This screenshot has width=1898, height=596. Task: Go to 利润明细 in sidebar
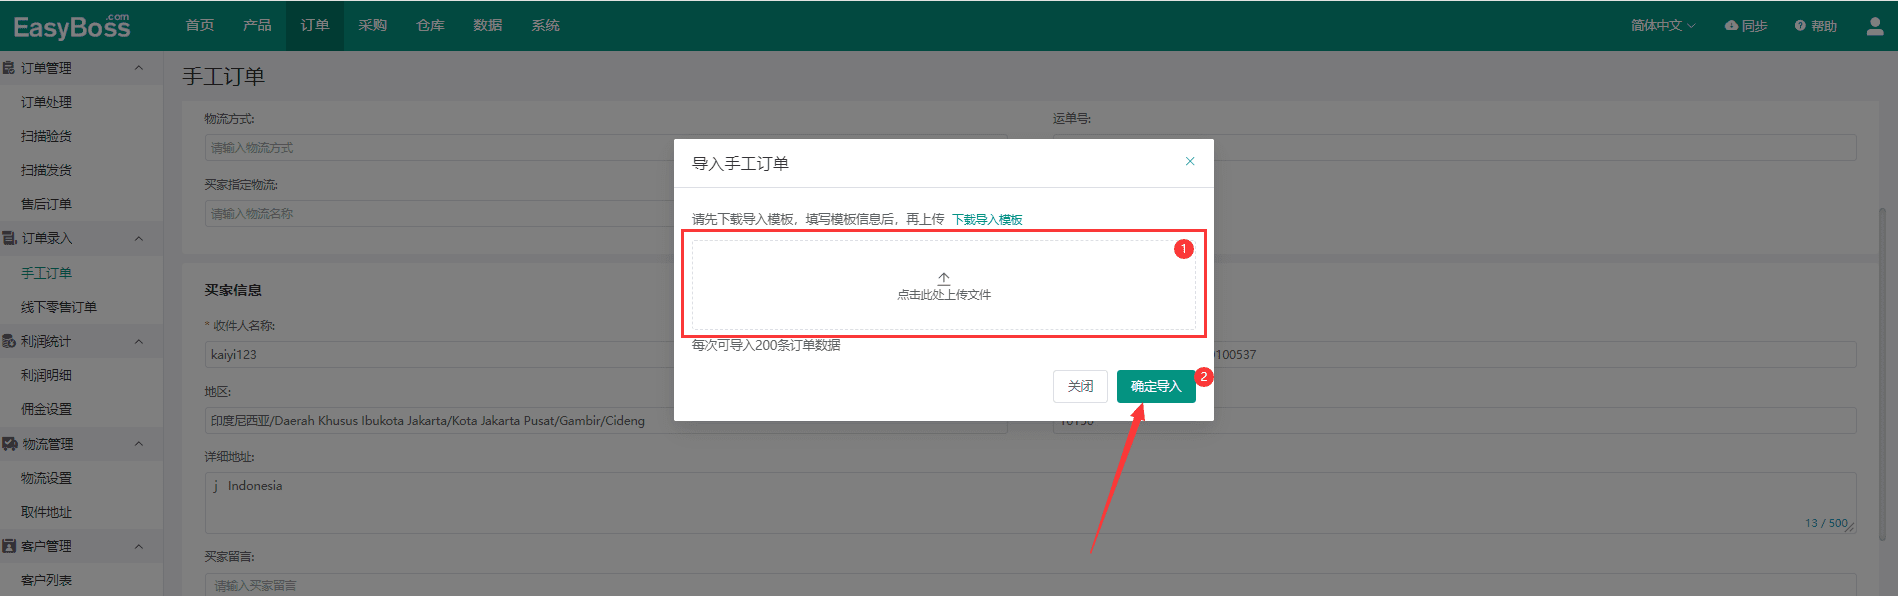46,375
